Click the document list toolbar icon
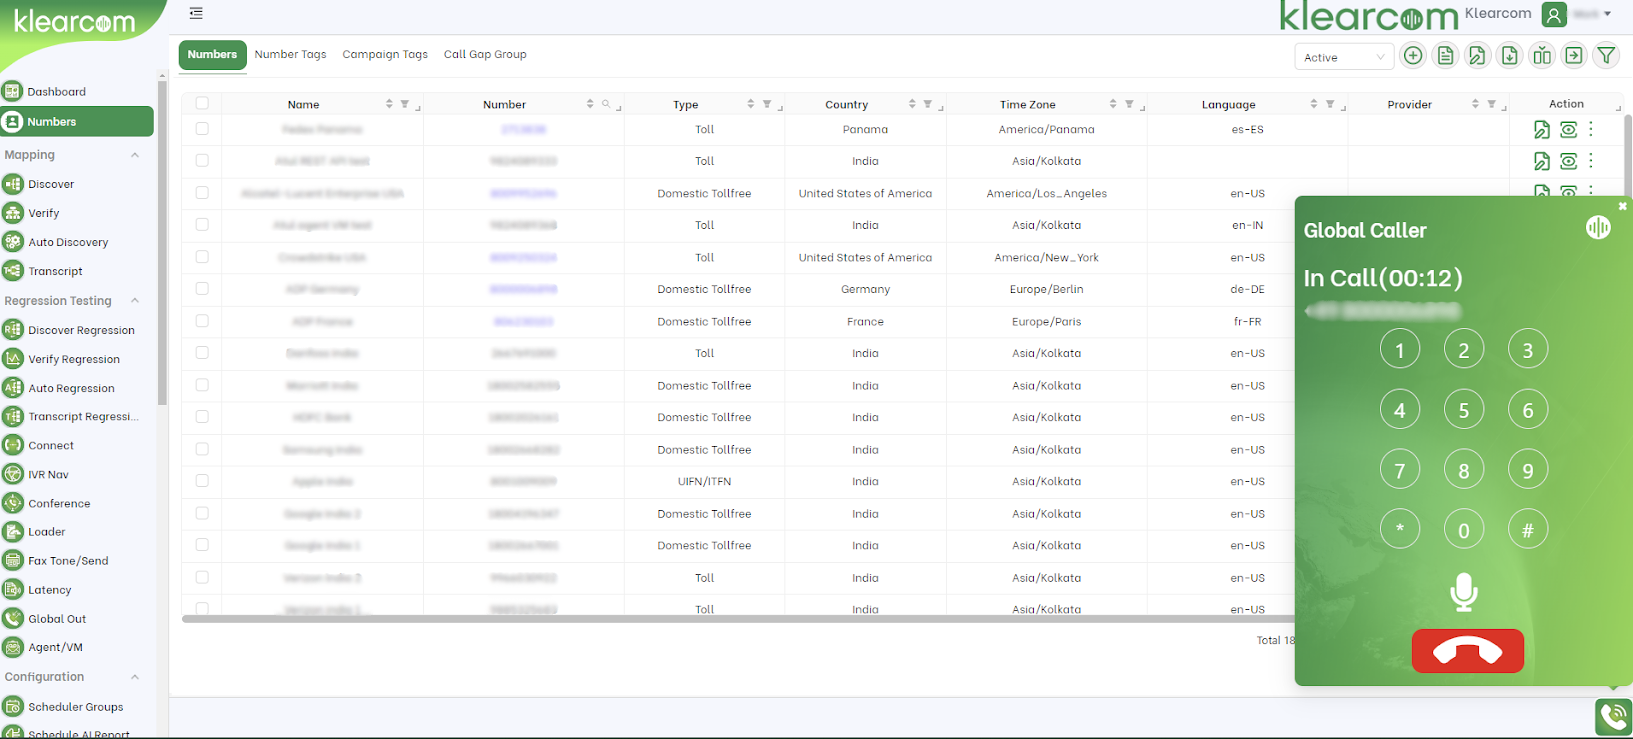This screenshot has width=1633, height=739. pyautogui.click(x=1446, y=56)
